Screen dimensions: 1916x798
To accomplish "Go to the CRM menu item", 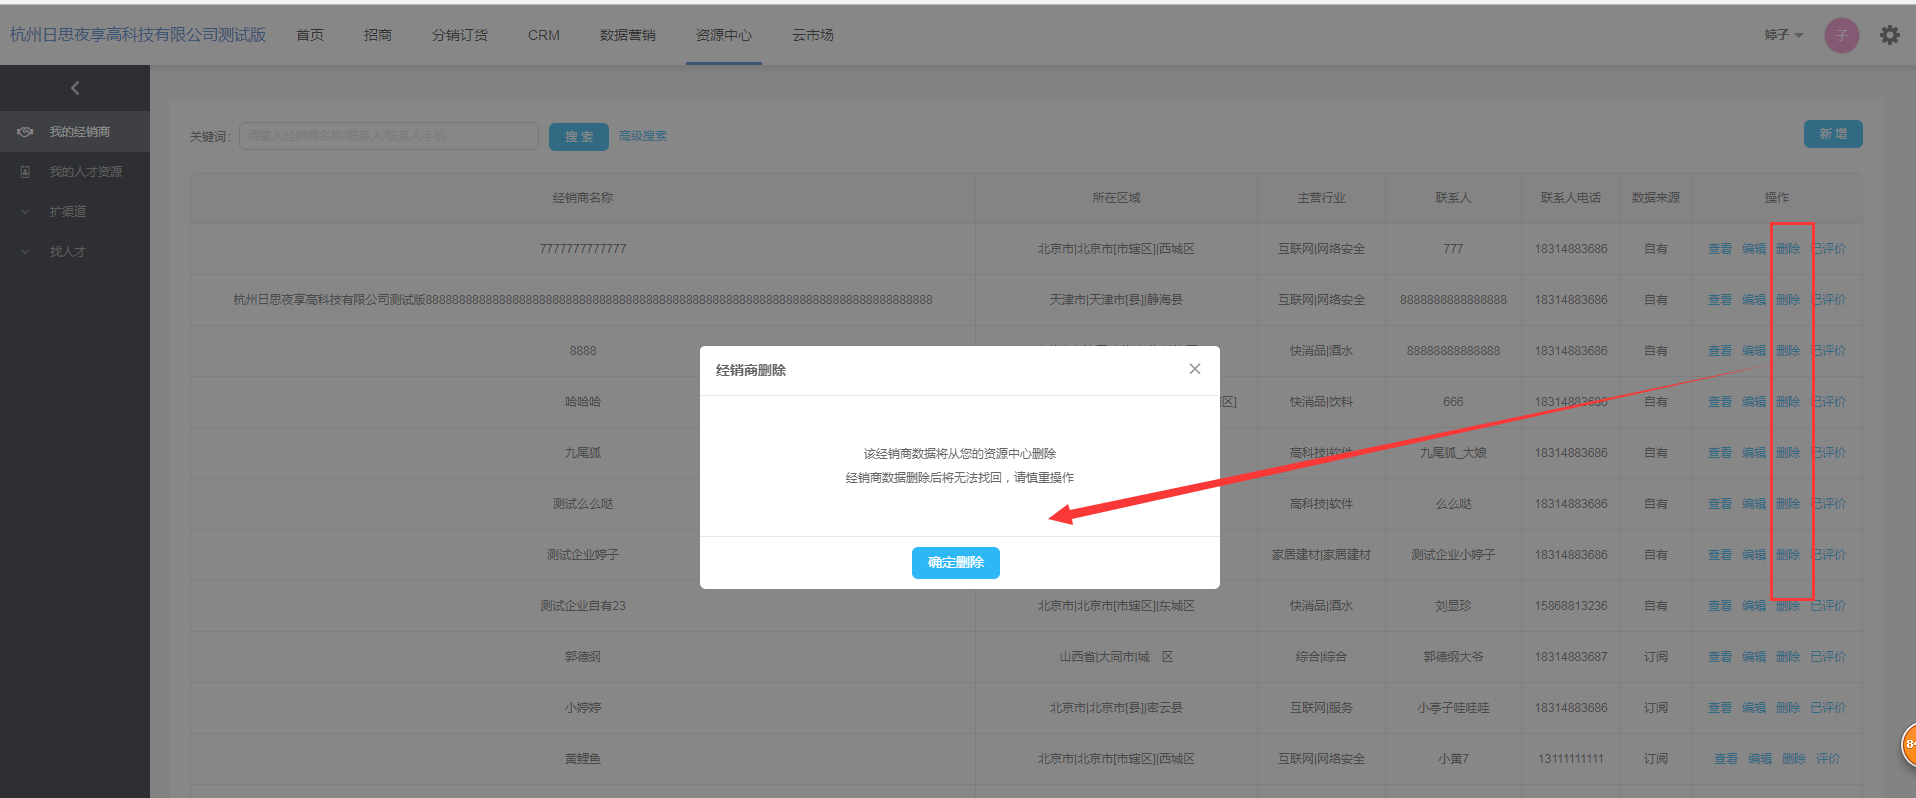I will 544,35.
